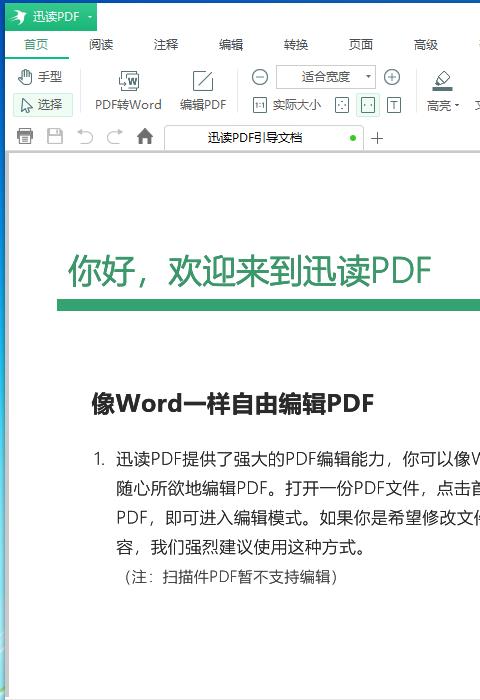The height and width of the screenshot is (700, 480).
Task: Open a new tab with plus
Action: pos(377,138)
